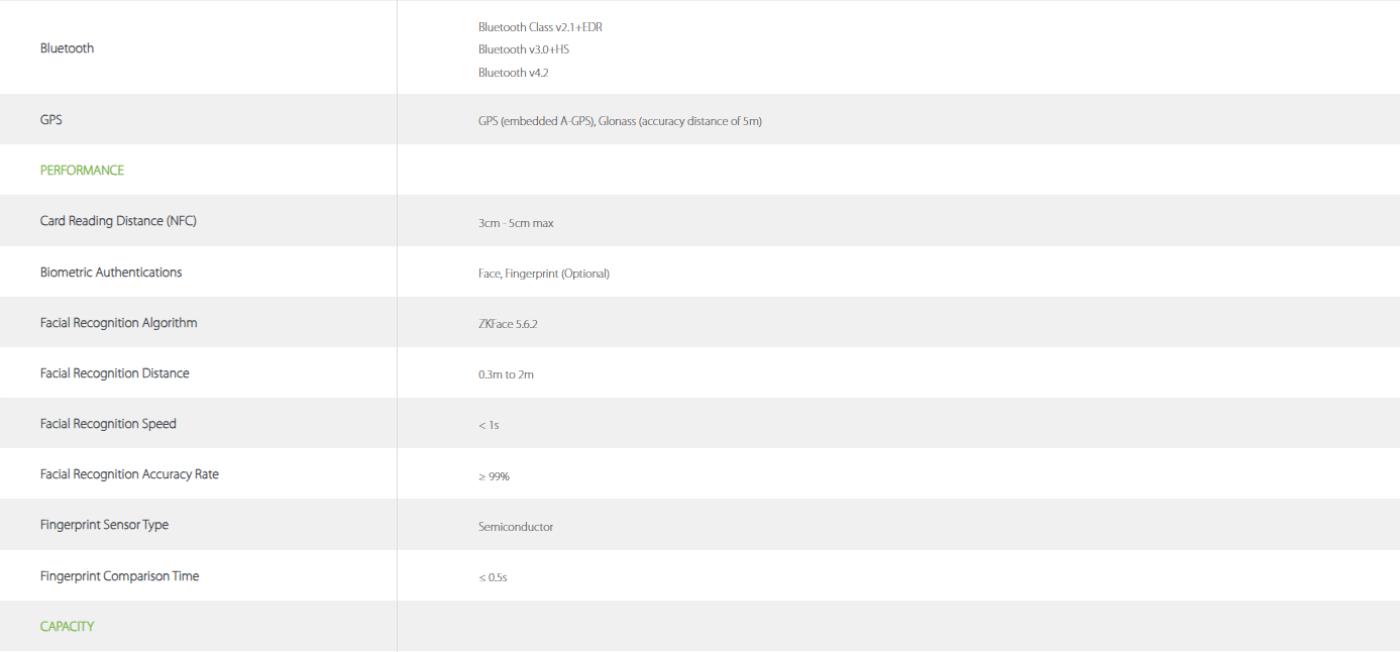Image resolution: width=1400 pixels, height=652 pixels.
Task: Select the ≥ 99% accuracy value
Action: (x=494, y=477)
